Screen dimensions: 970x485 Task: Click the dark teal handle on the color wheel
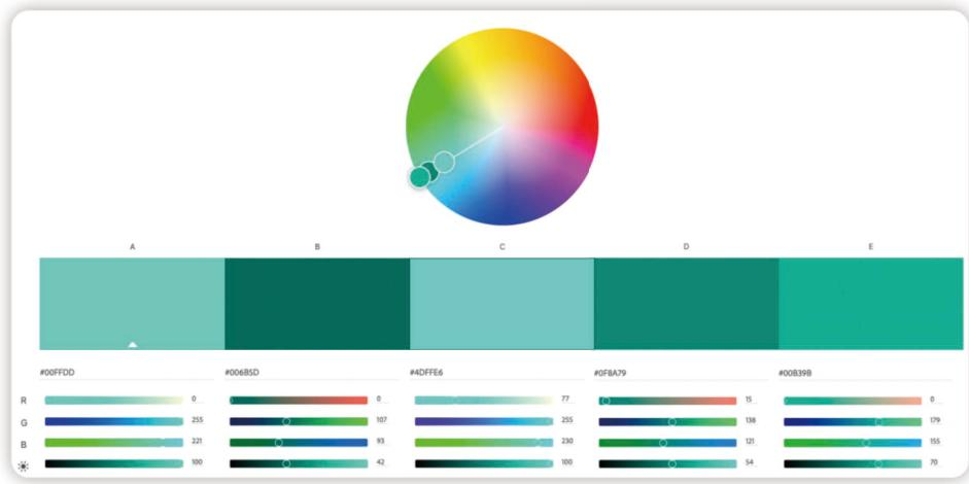[x=429, y=171]
